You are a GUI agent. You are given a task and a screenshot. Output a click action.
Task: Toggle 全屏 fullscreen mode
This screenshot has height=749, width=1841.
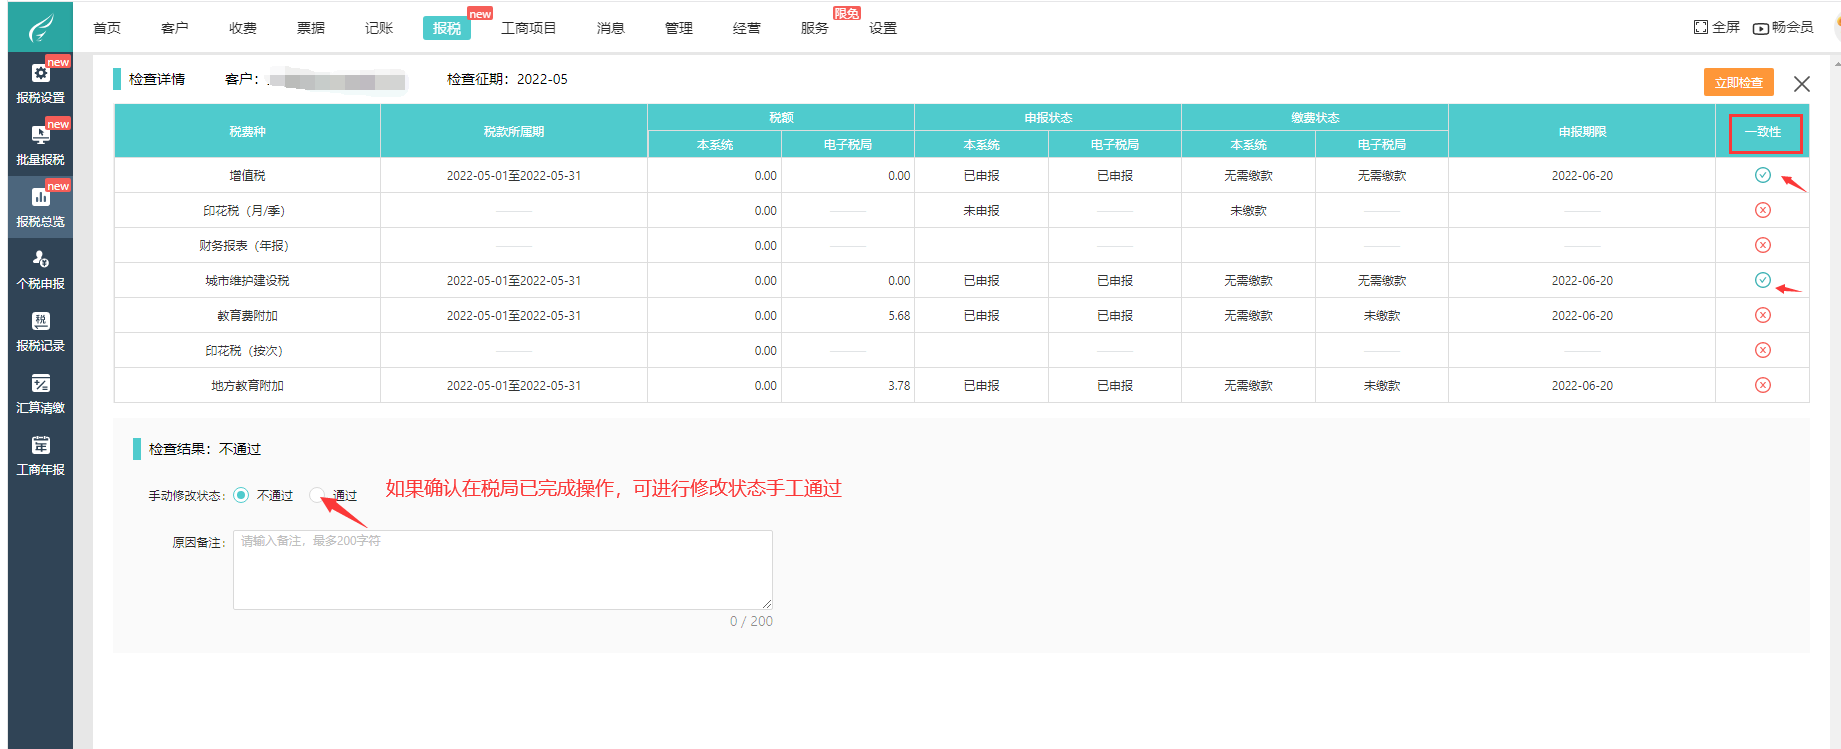(1716, 27)
